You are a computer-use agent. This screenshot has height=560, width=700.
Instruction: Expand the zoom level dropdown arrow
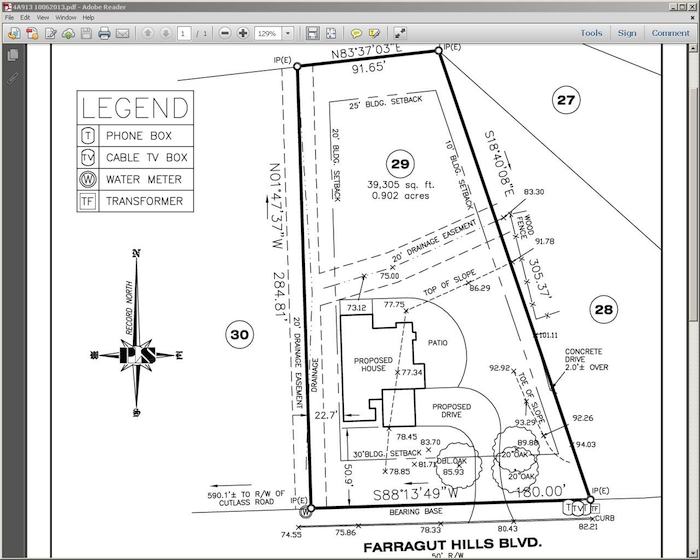(288, 33)
